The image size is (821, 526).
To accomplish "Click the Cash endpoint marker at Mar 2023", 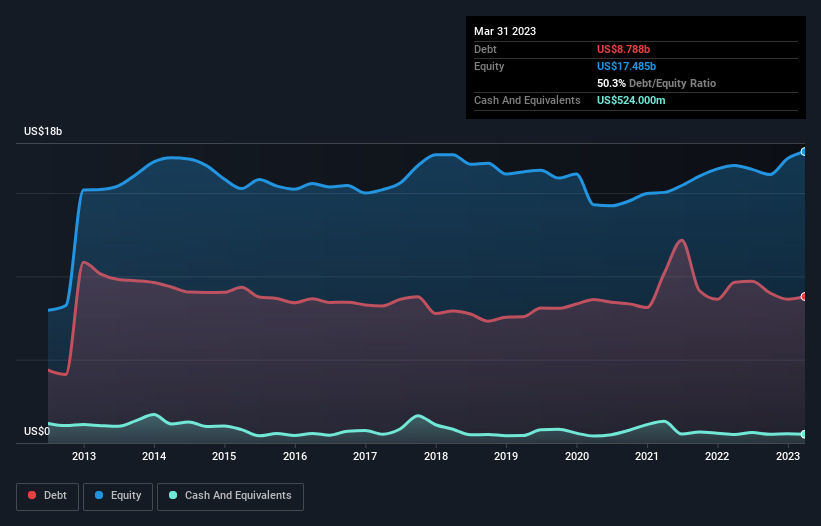I will point(804,434).
